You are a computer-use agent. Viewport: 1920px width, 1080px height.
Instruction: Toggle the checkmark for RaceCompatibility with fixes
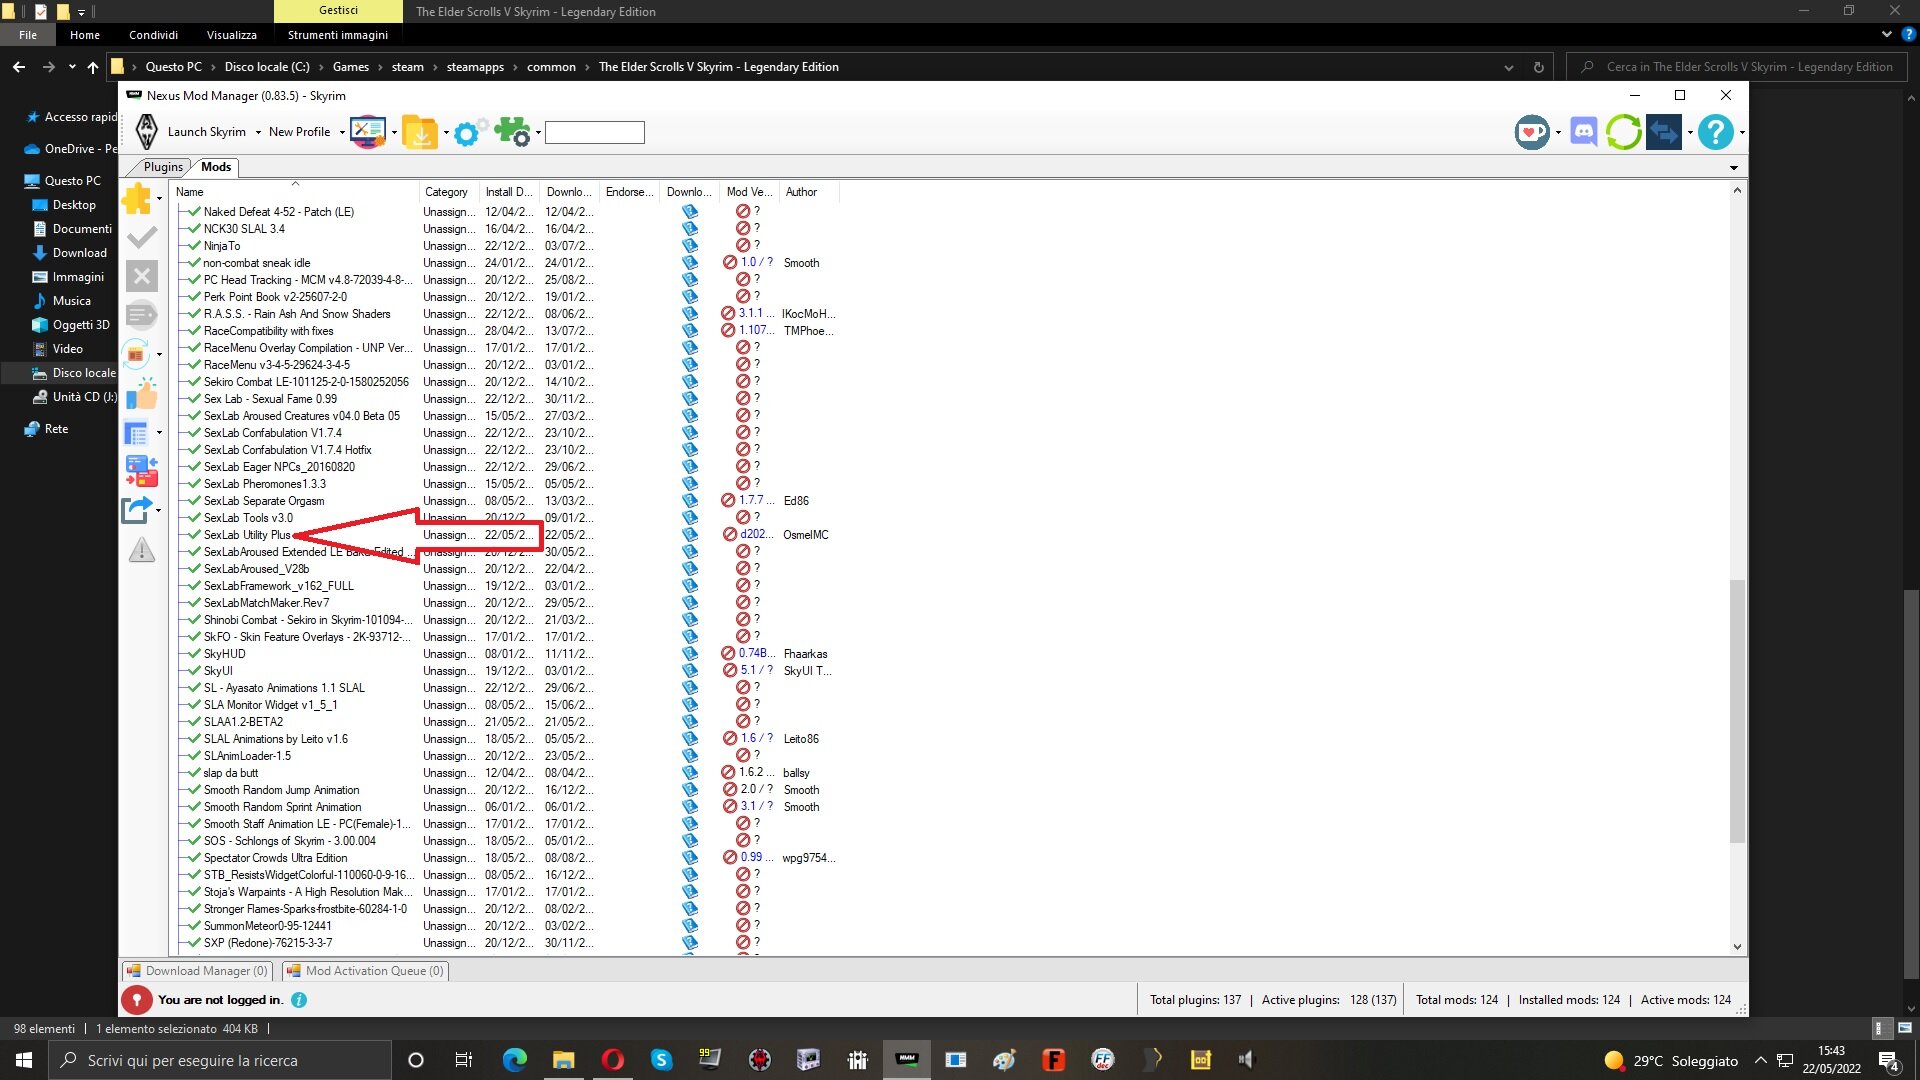194,331
